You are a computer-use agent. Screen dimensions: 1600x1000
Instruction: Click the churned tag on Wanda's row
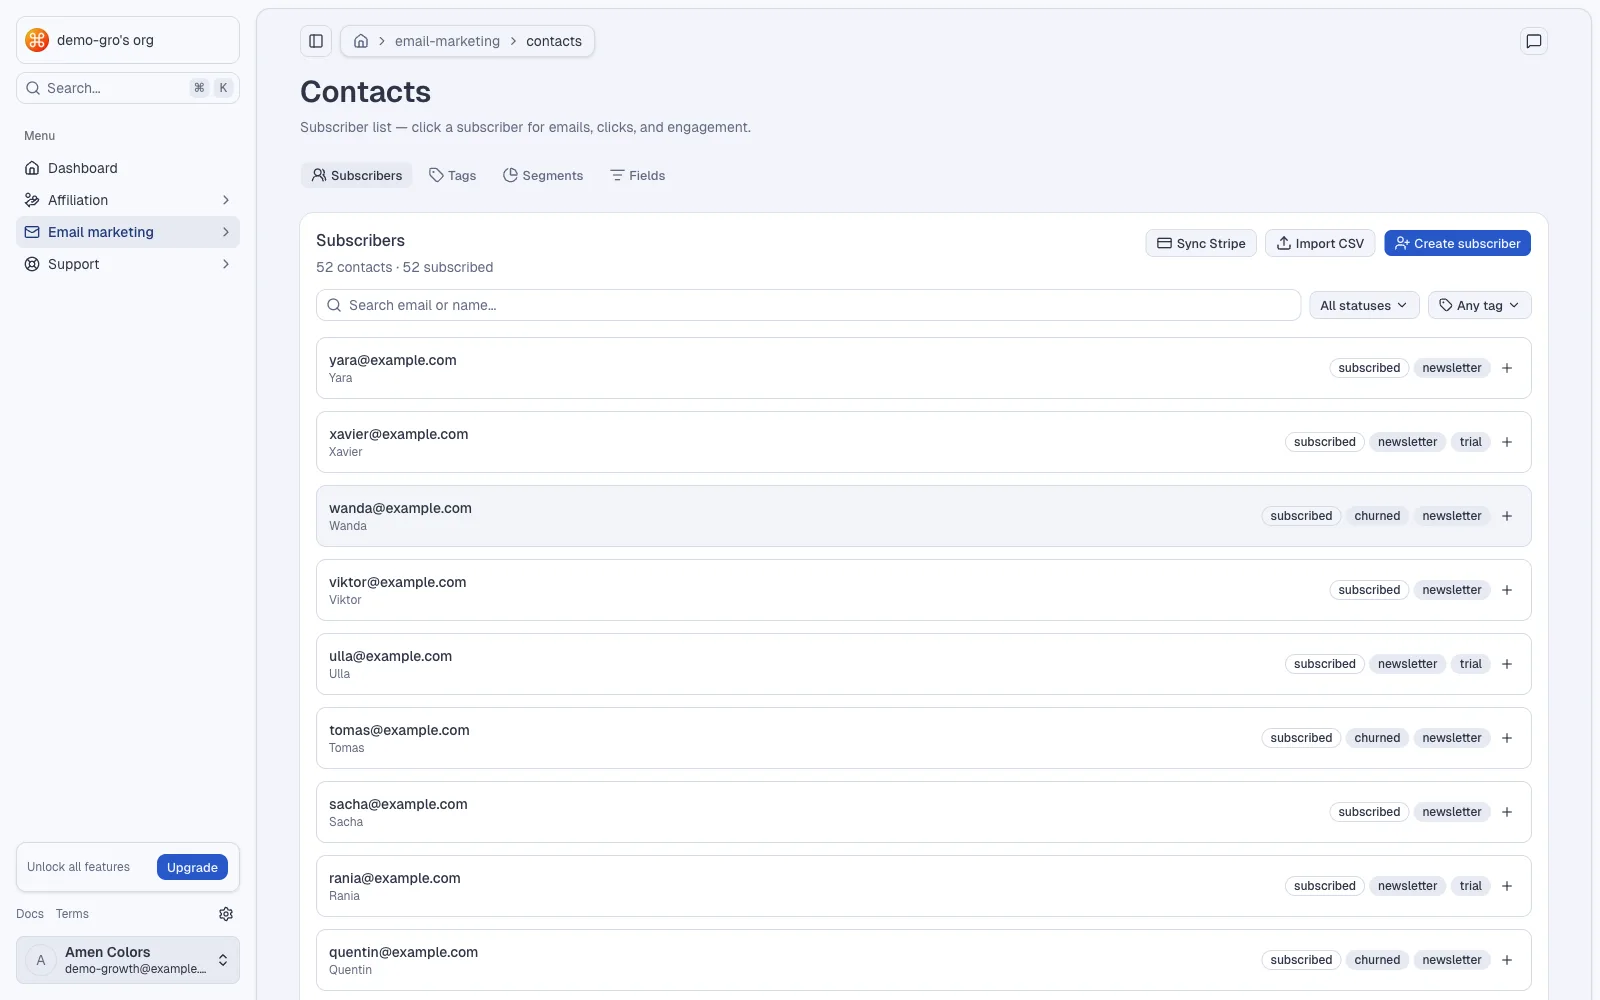1377,516
